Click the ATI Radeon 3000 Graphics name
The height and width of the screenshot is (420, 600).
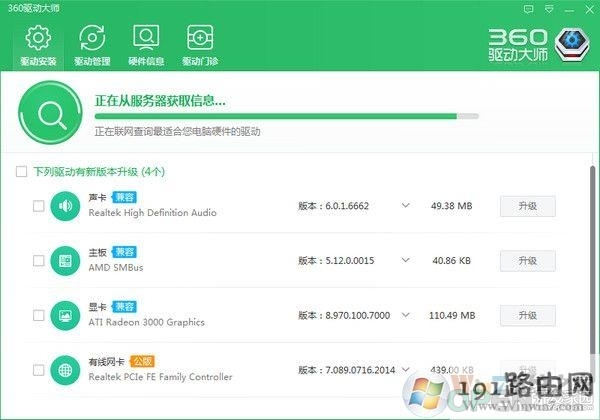pyautogui.click(x=147, y=322)
